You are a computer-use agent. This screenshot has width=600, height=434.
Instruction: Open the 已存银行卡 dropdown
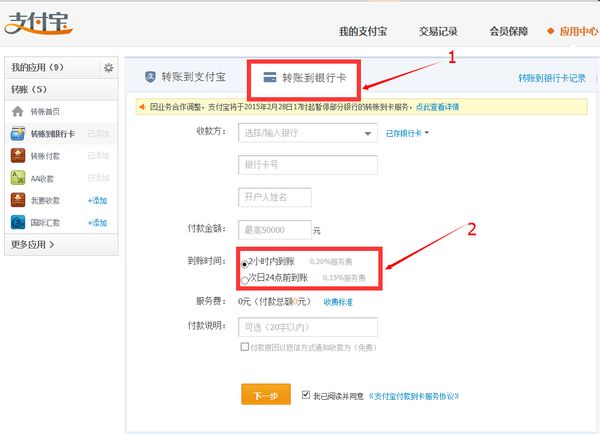(x=408, y=132)
